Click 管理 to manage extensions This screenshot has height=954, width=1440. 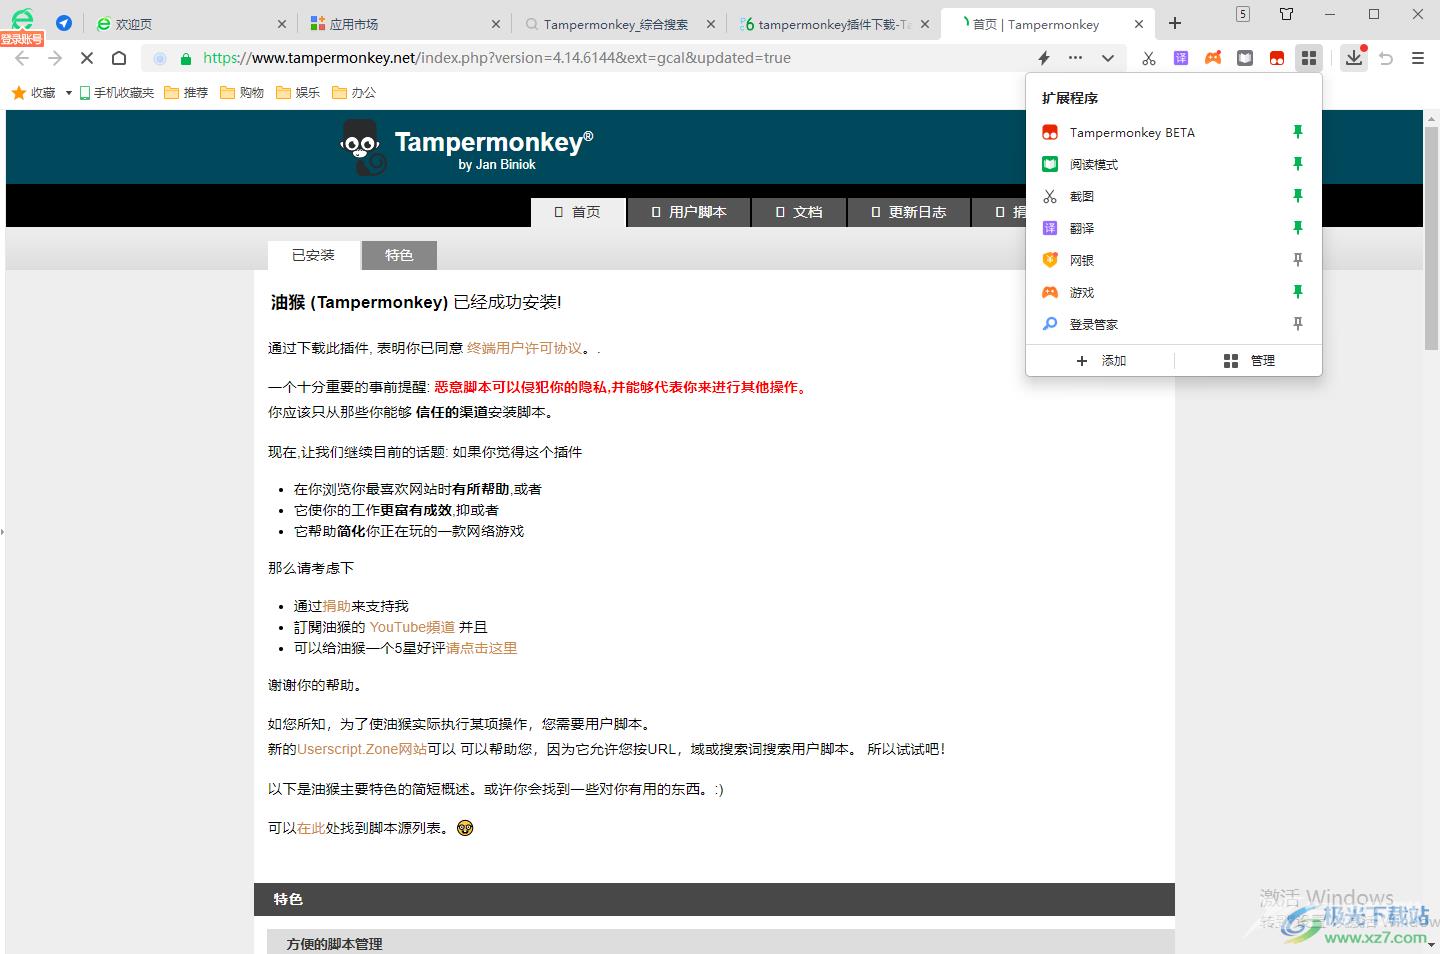pos(1249,360)
